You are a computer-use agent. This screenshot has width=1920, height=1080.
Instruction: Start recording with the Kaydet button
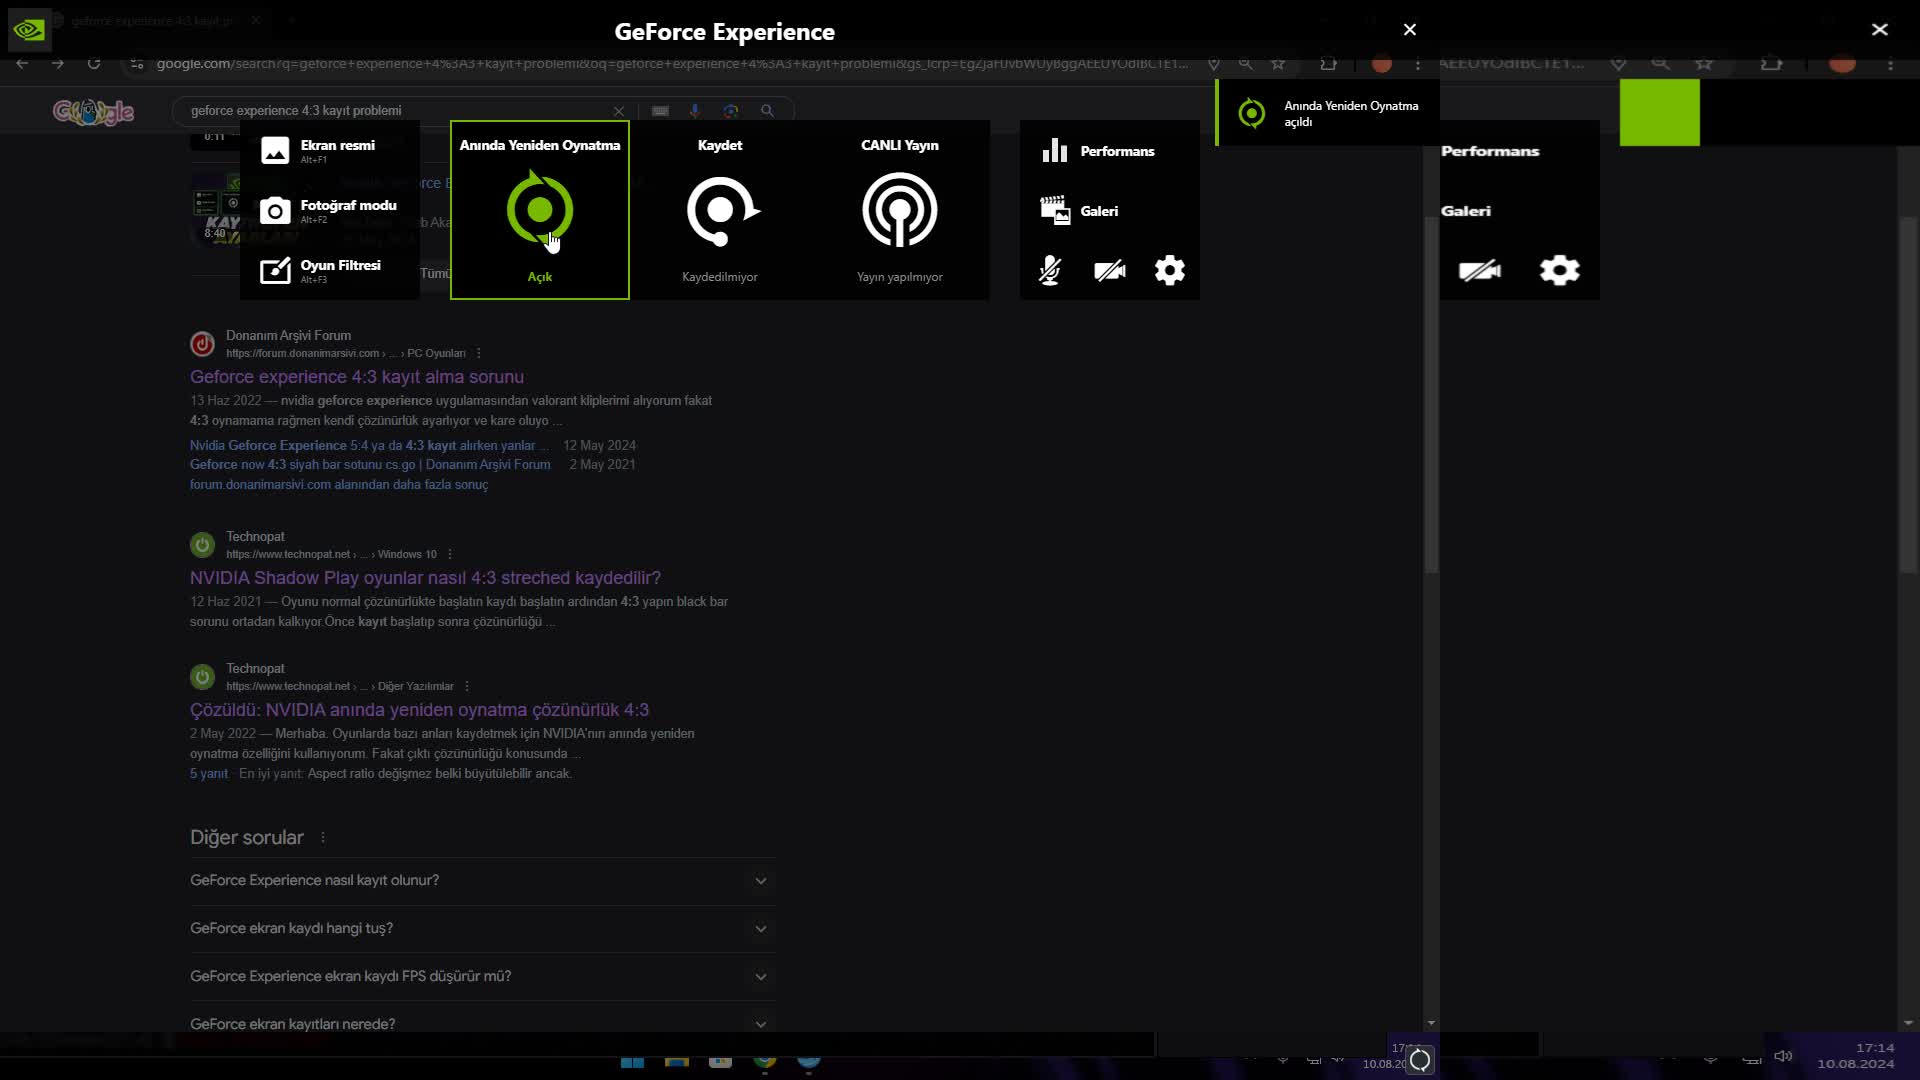720,210
